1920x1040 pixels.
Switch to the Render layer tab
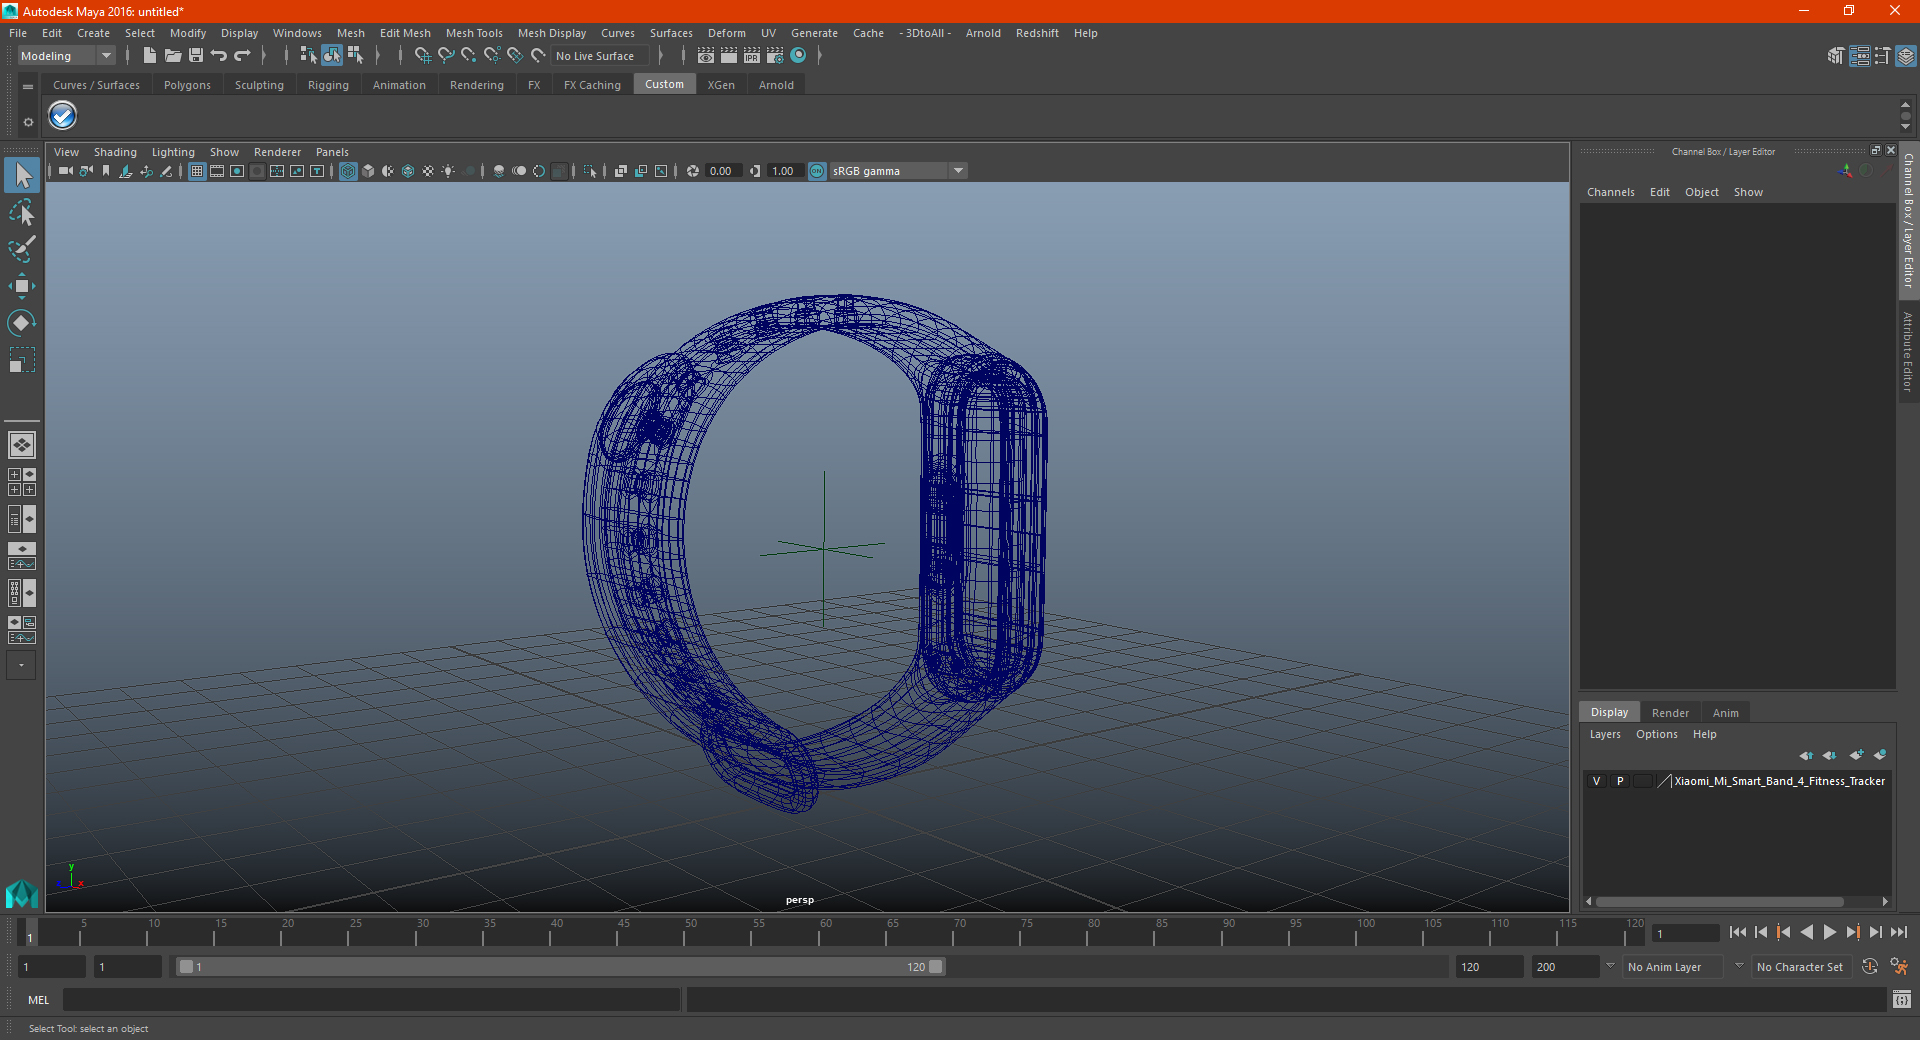[x=1670, y=713]
